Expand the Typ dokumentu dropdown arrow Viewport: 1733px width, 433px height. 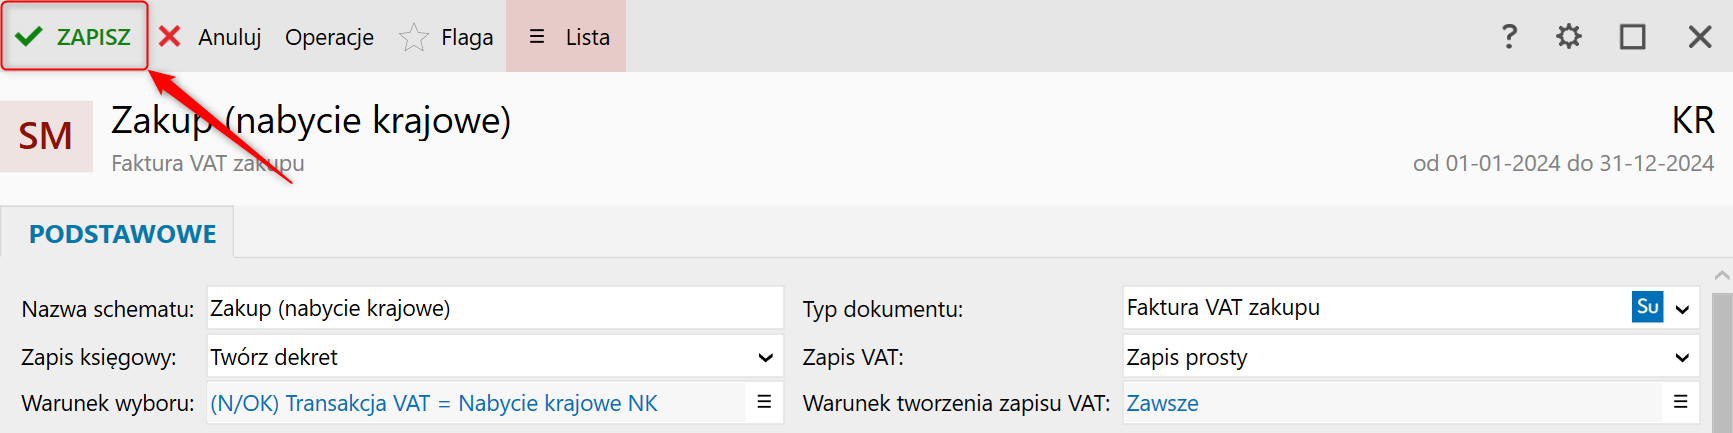point(1683,309)
